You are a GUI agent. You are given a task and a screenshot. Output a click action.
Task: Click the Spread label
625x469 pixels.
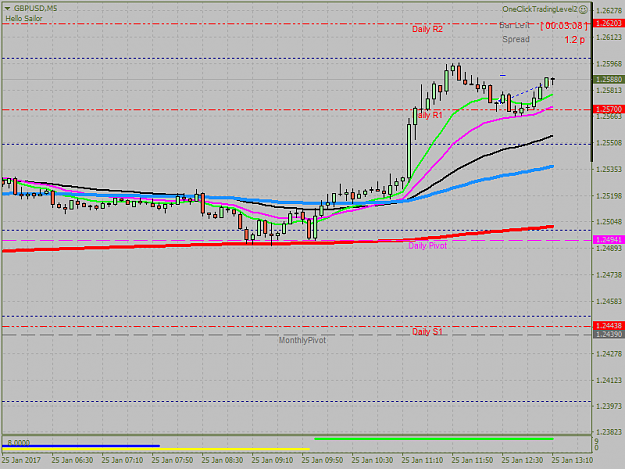coord(516,39)
